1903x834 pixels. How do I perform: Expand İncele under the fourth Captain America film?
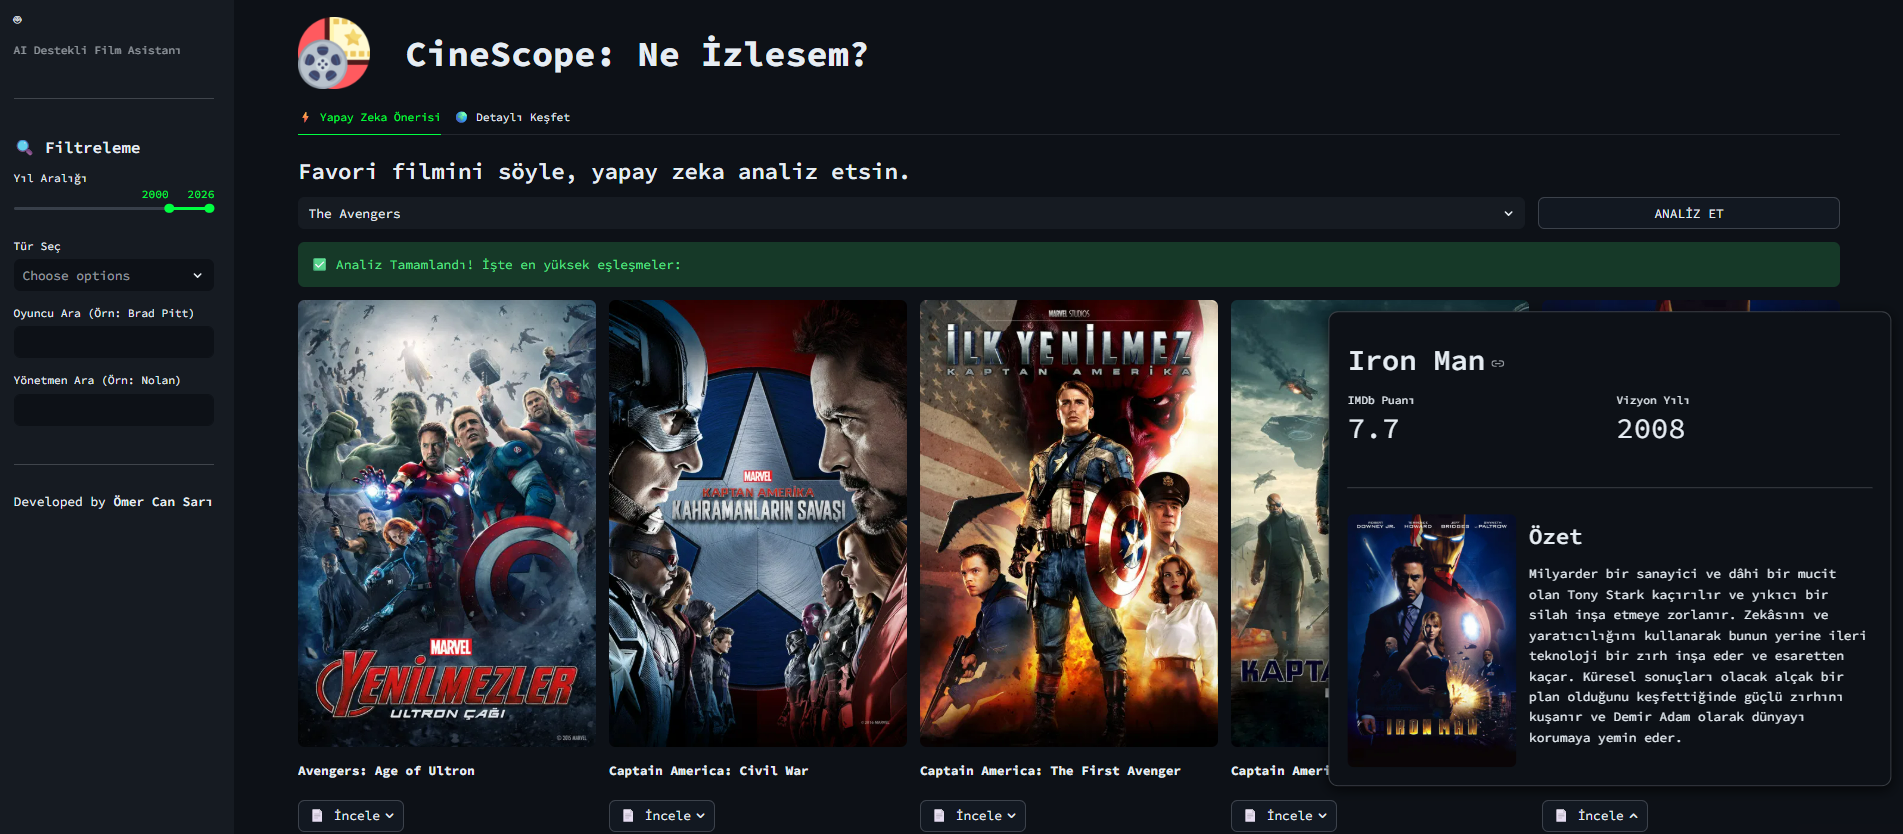pos(1284,816)
